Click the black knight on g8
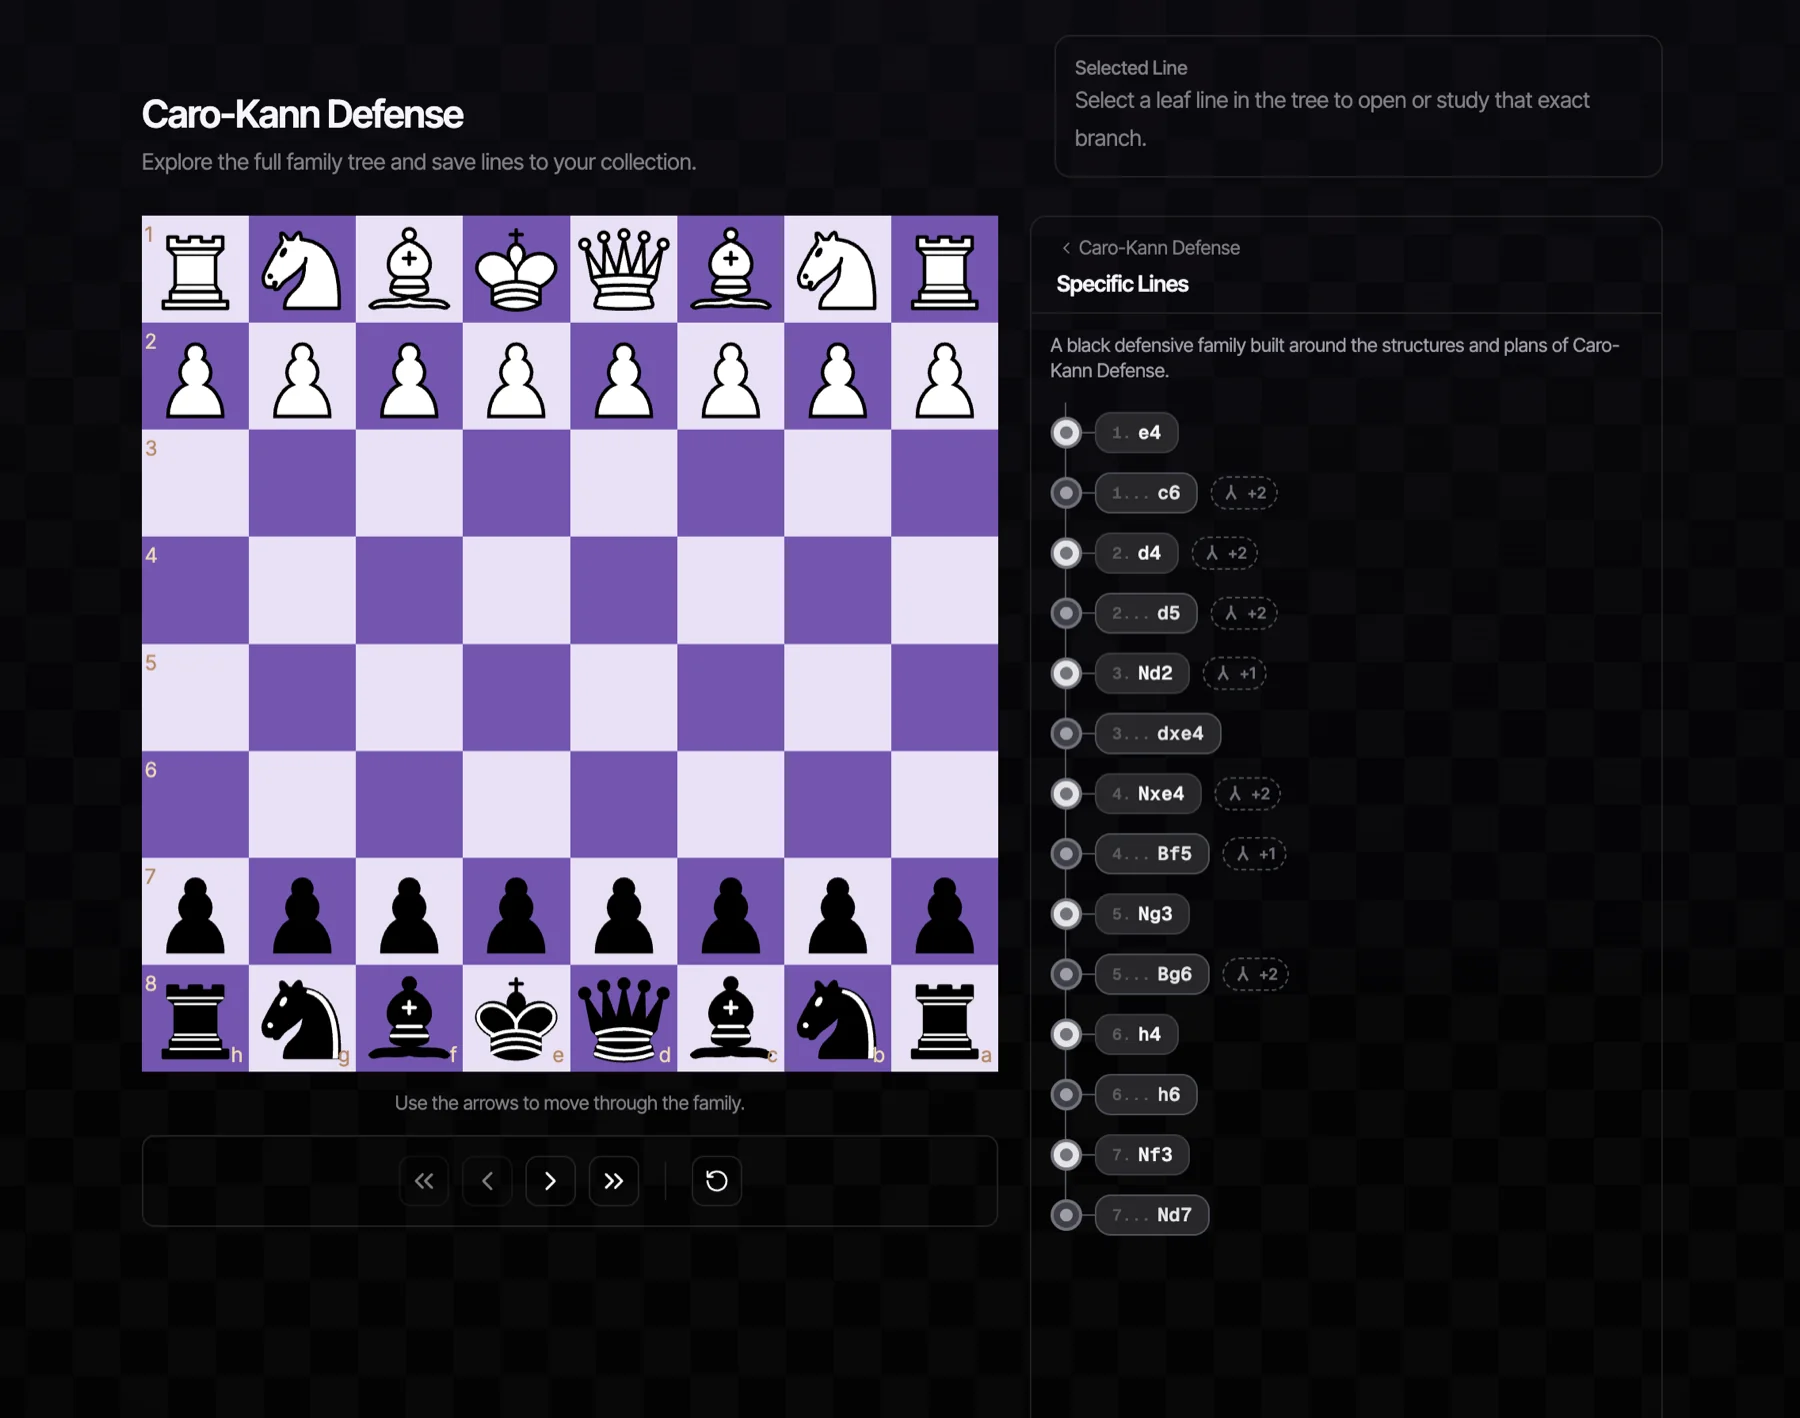The width and height of the screenshot is (1800, 1418). click(x=302, y=1018)
